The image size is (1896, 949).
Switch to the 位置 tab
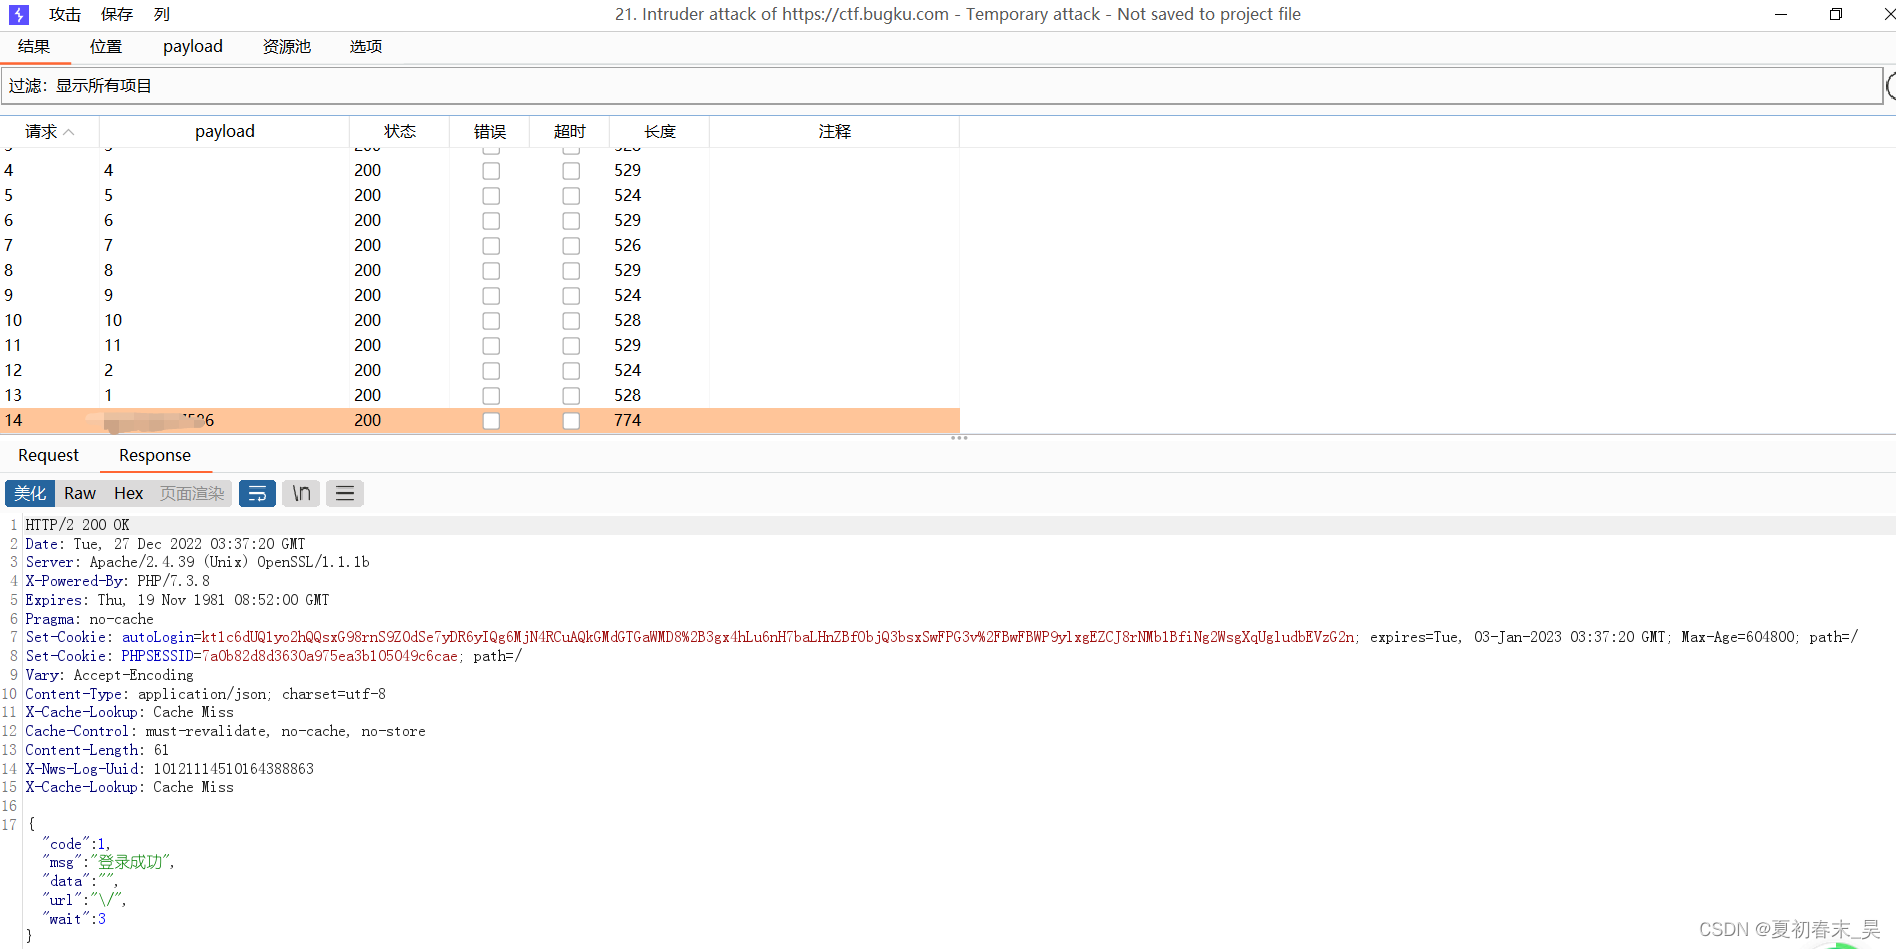pyautogui.click(x=106, y=47)
